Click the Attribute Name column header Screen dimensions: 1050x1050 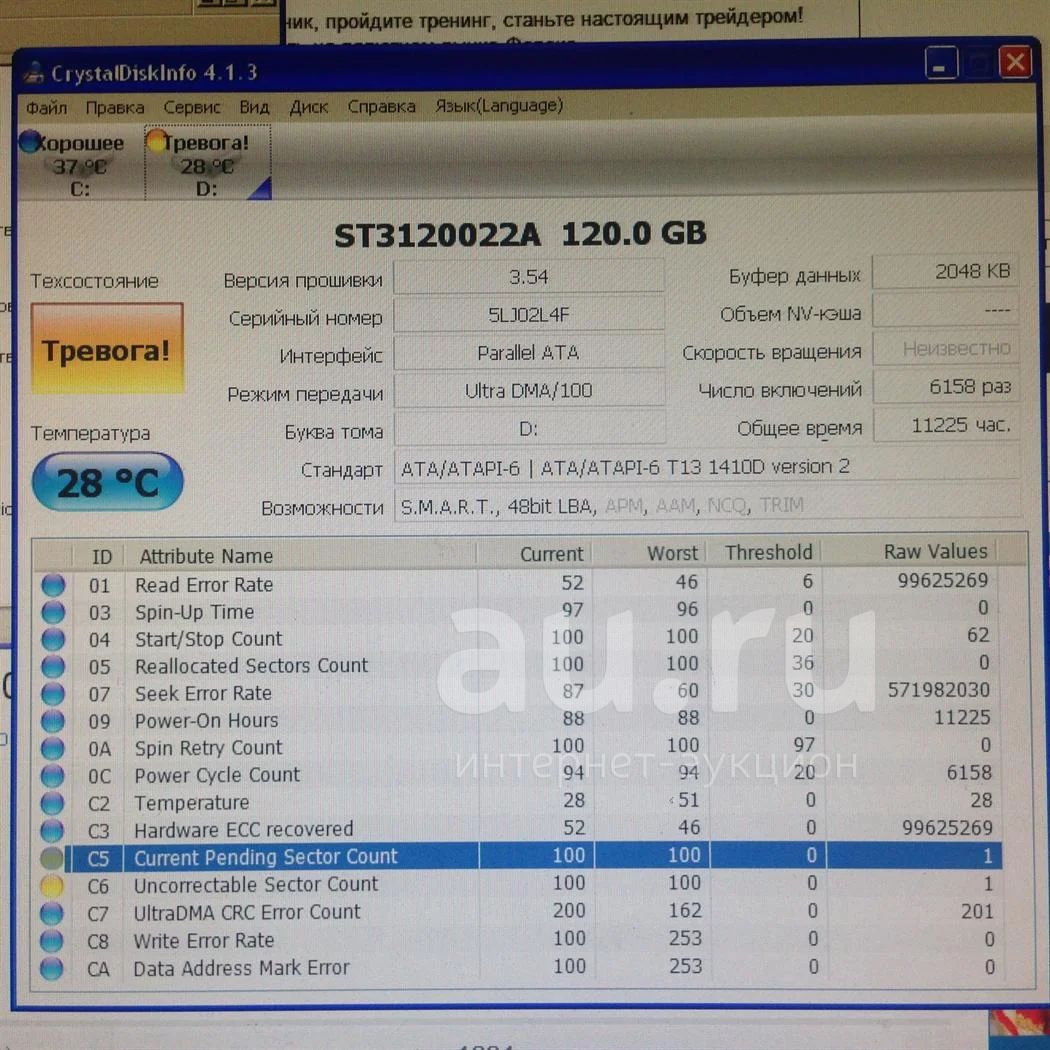[300, 555]
